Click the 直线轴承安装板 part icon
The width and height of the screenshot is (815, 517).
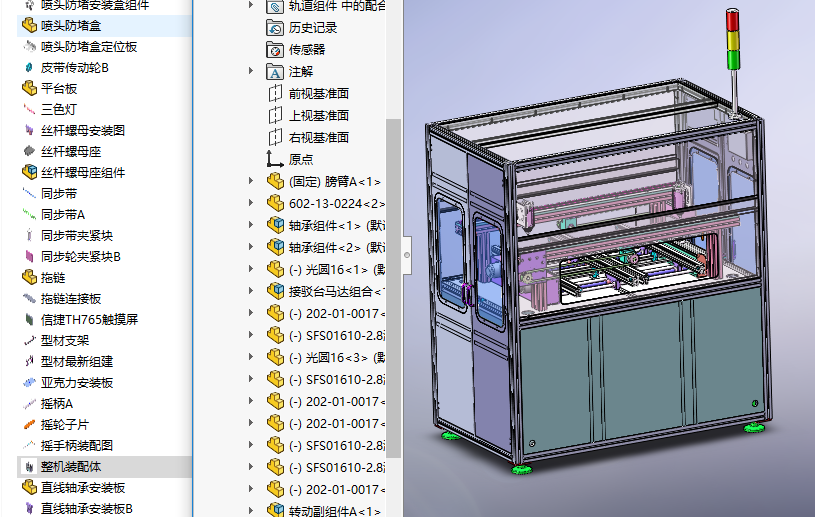pyautogui.click(x=29, y=487)
